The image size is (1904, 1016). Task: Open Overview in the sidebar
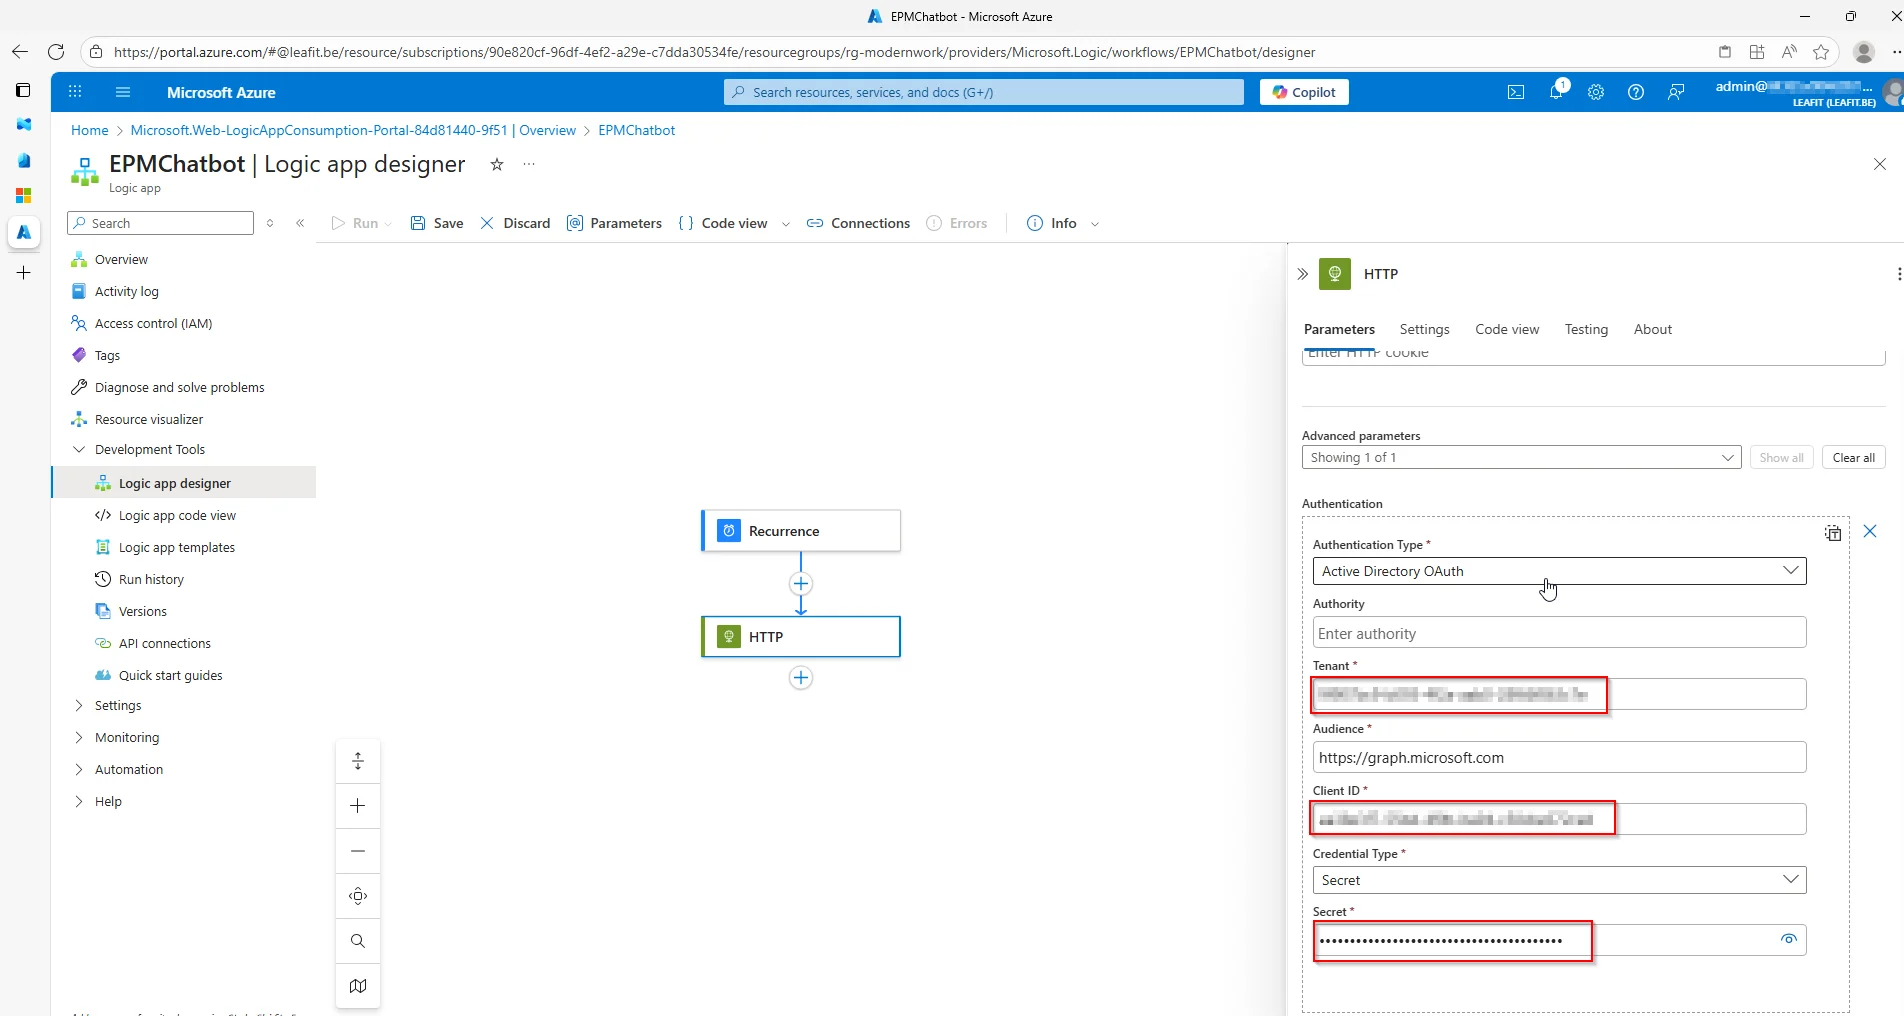[121, 259]
